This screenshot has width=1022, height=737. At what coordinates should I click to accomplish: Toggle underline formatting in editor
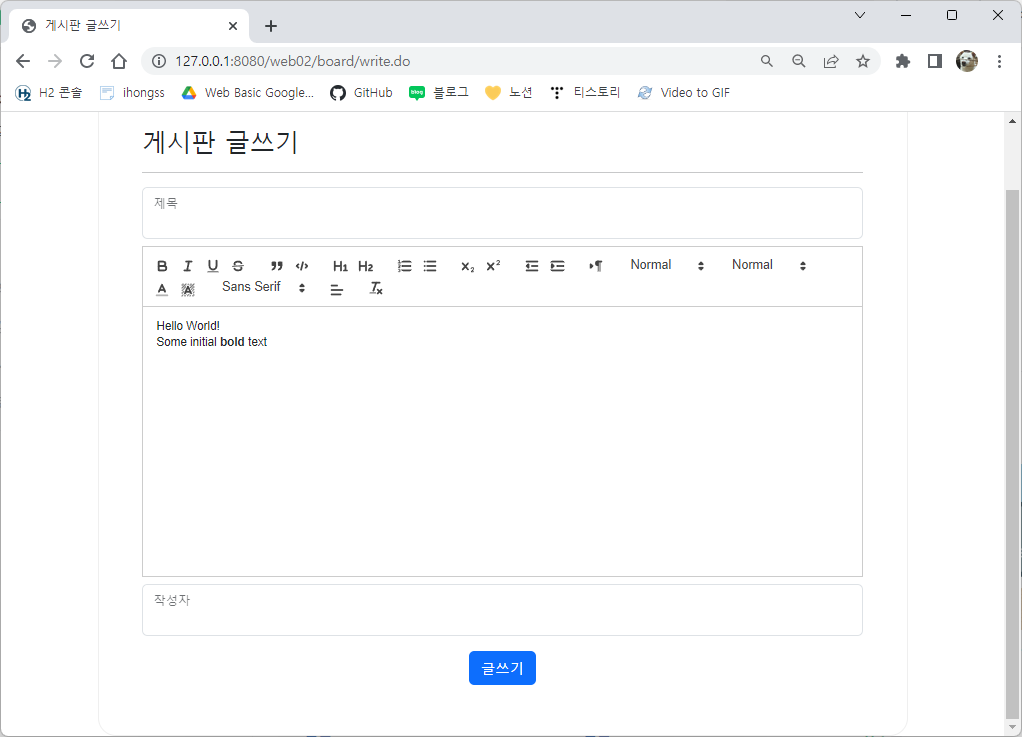(x=212, y=266)
